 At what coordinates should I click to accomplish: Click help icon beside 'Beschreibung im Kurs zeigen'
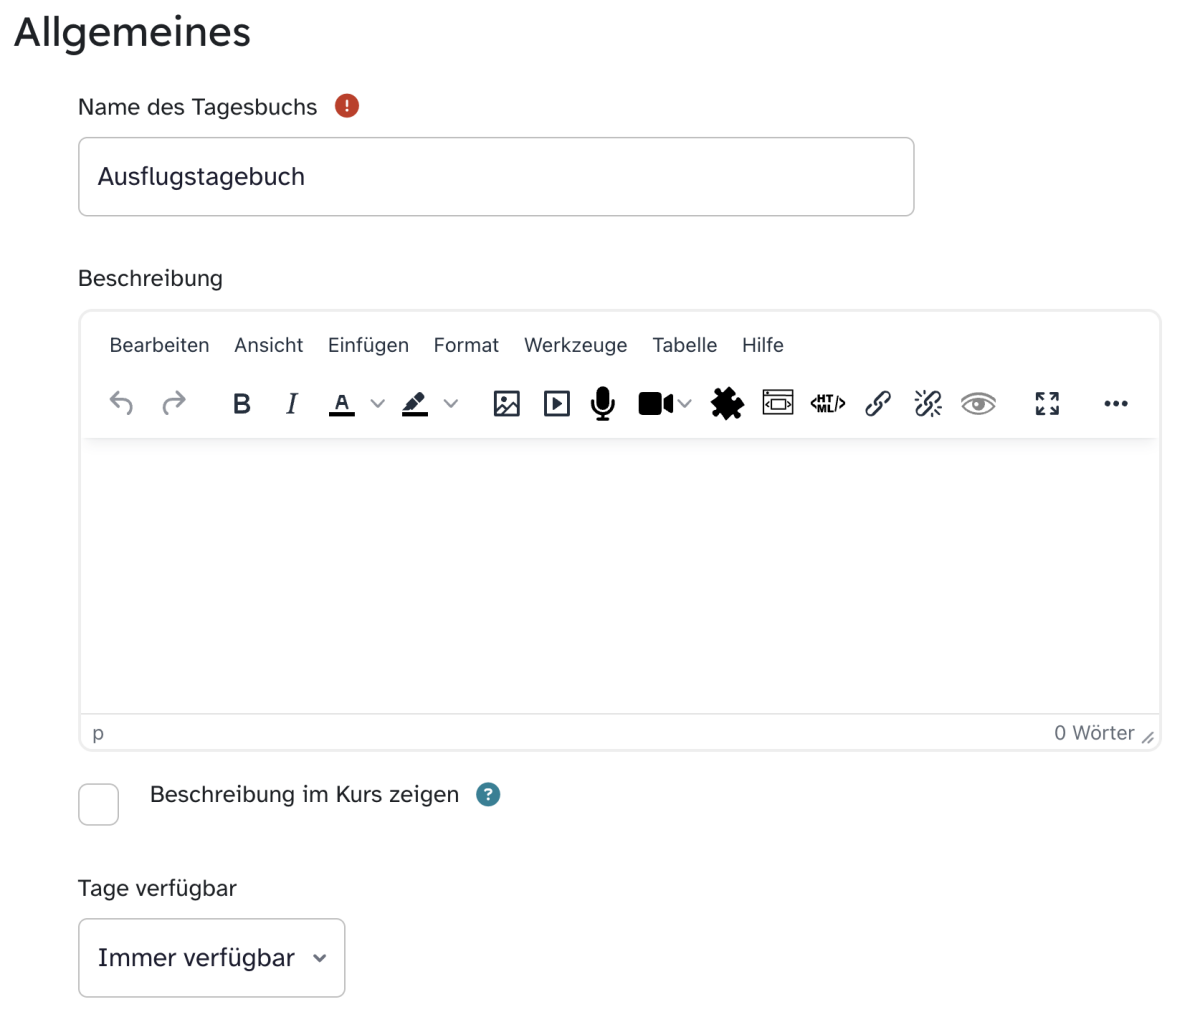pyautogui.click(x=488, y=795)
